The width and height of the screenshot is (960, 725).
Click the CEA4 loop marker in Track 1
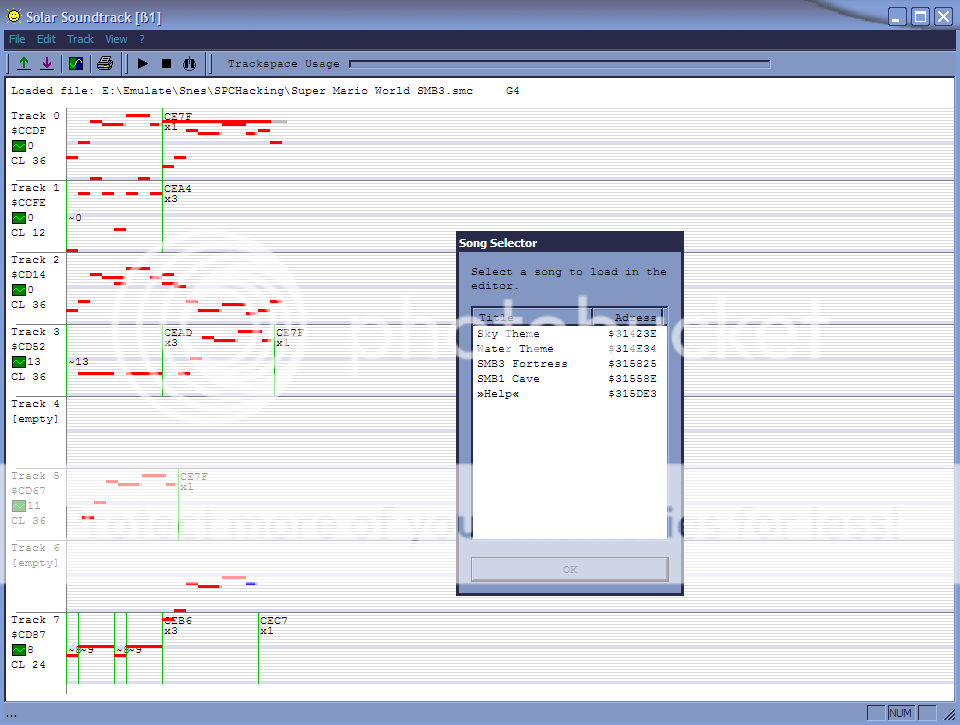tap(177, 188)
